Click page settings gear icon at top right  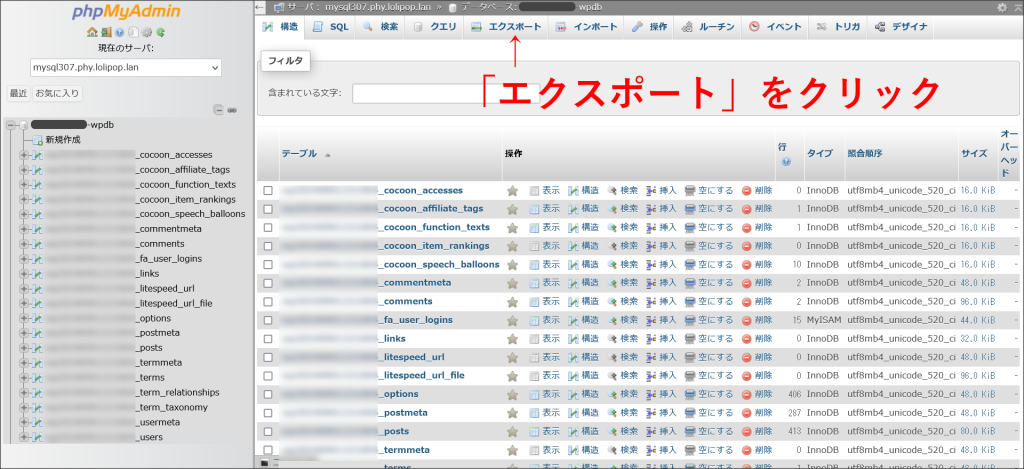pos(1002,7)
